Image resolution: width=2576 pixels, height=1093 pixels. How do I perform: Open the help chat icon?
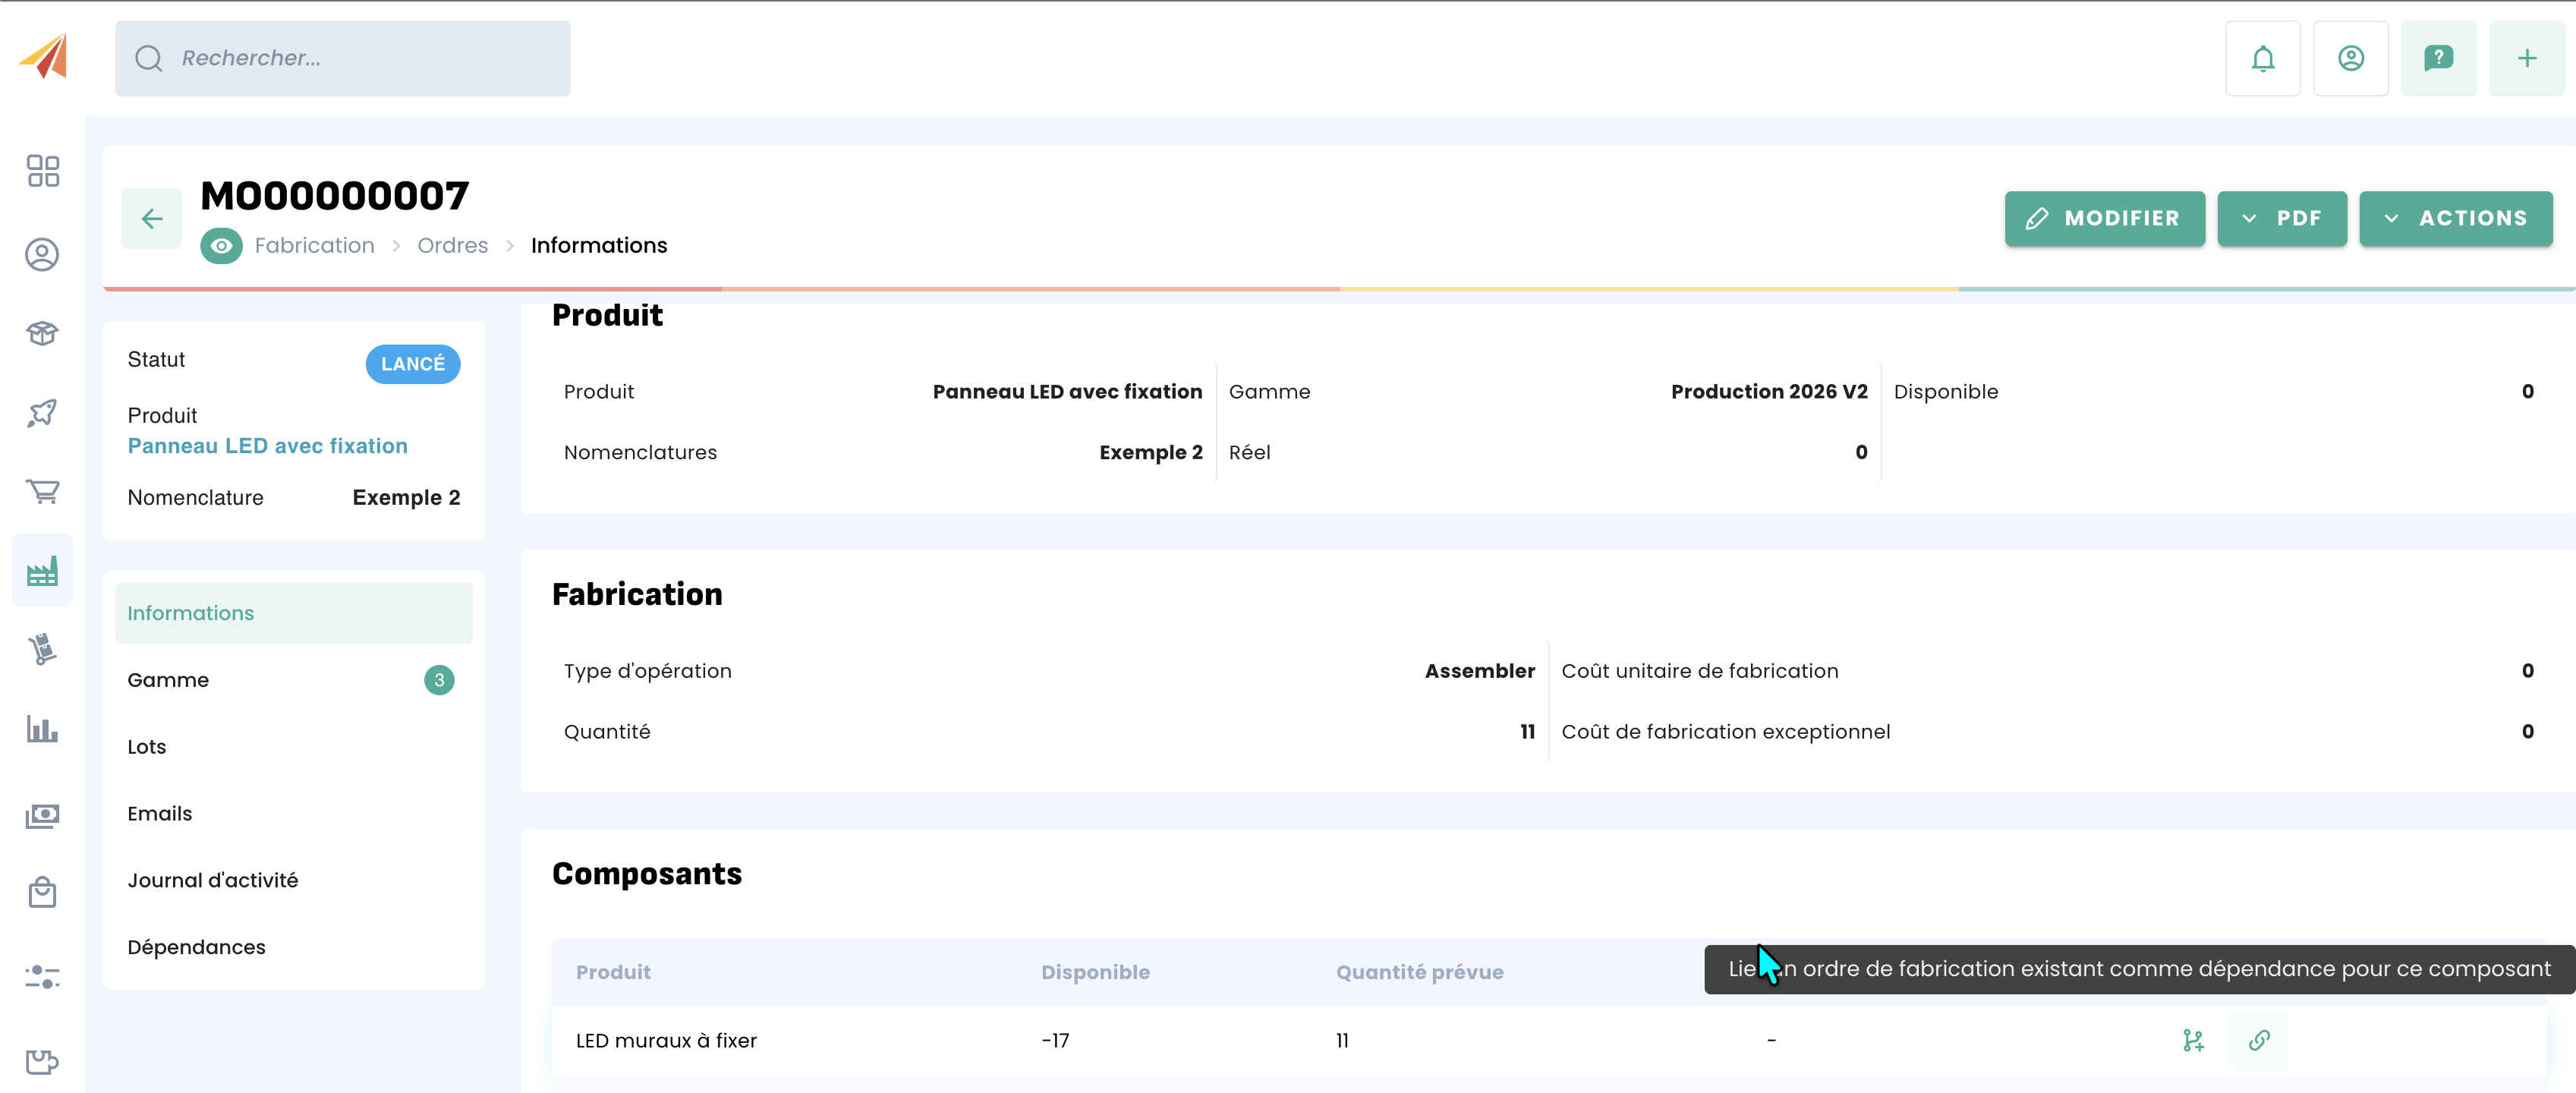click(2438, 58)
